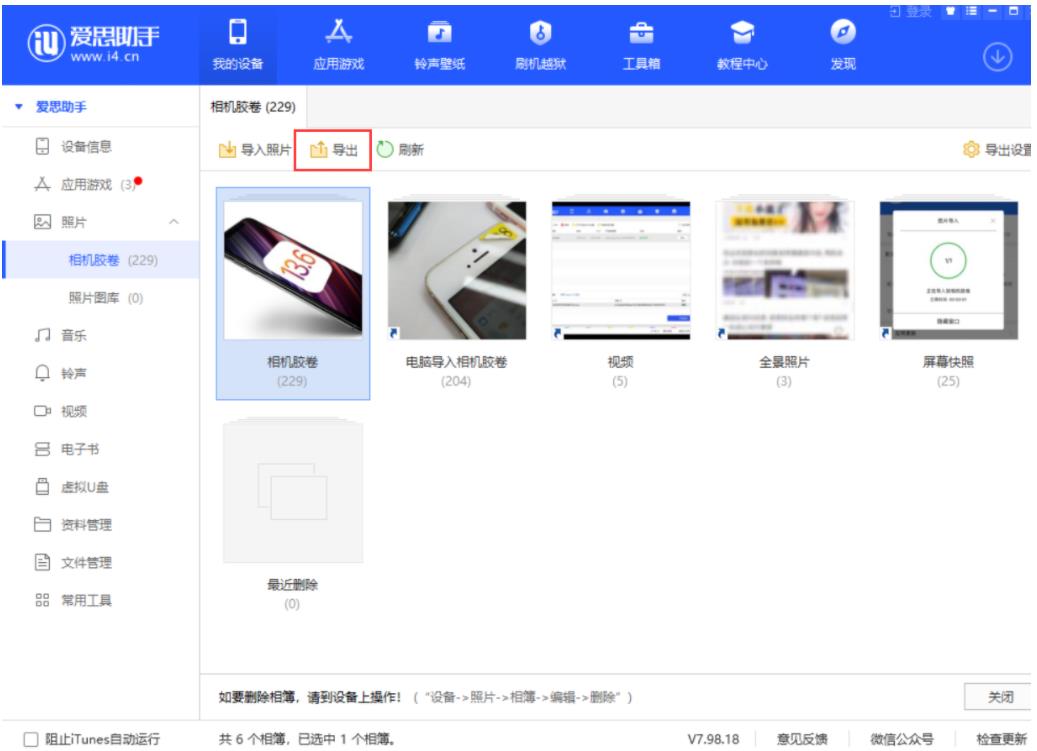The width and height of the screenshot is (1037, 751).
Task: Refresh the album list with 刷新
Action: [399, 150]
